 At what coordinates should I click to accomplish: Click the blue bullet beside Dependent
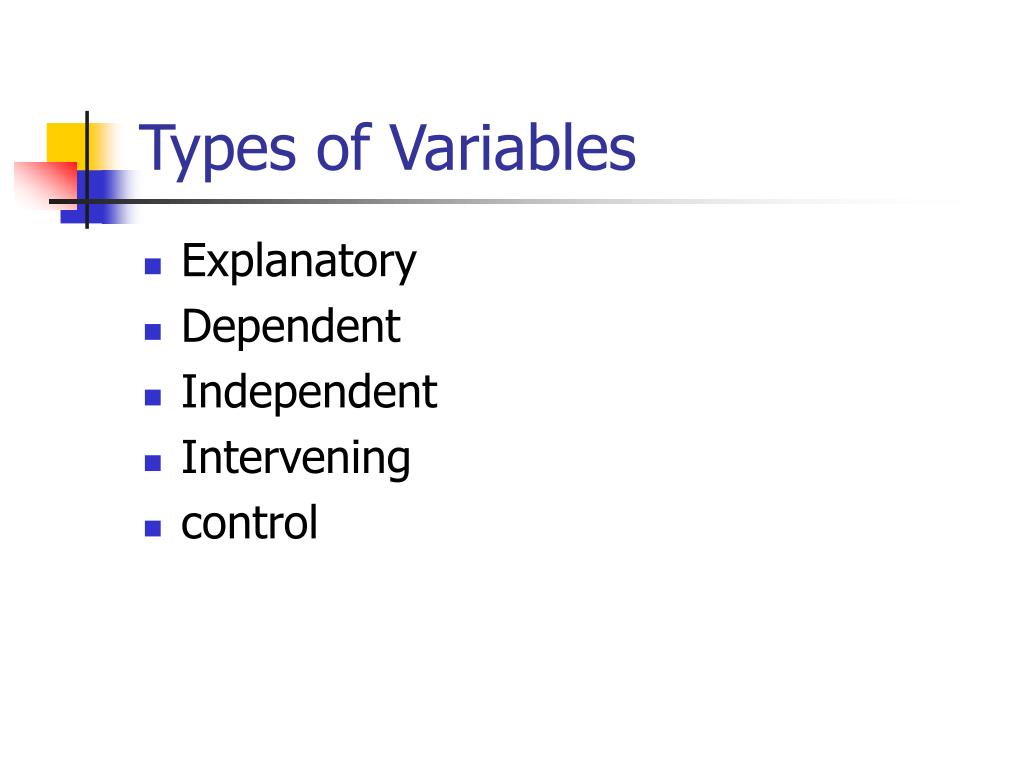tap(153, 332)
